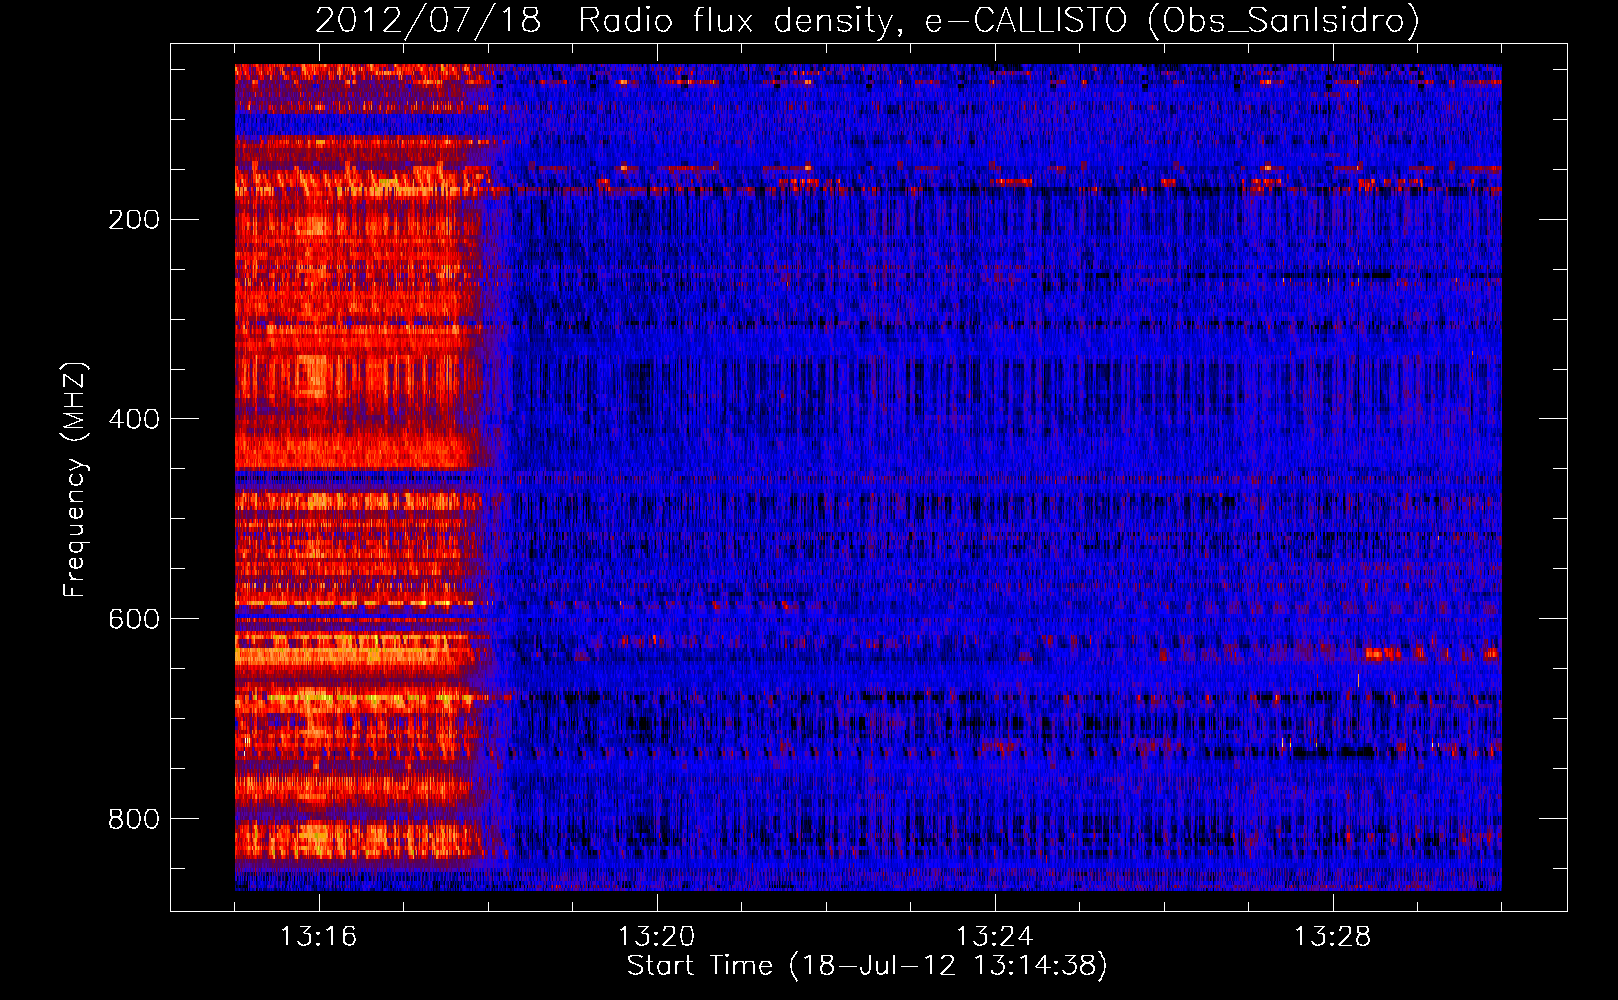The height and width of the screenshot is (1000, 1618).
Task: Click the 'Start Time (18-Jul-12 13:14:38)' label
Action: pyautogui.click(x=867, y=966)
